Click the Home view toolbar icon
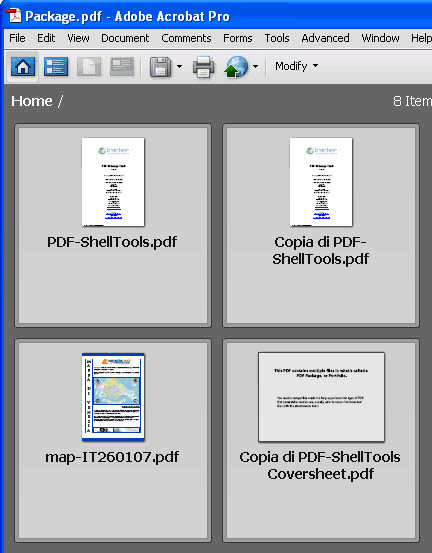This screenshot has width=432, height=553. click(23, 66)
